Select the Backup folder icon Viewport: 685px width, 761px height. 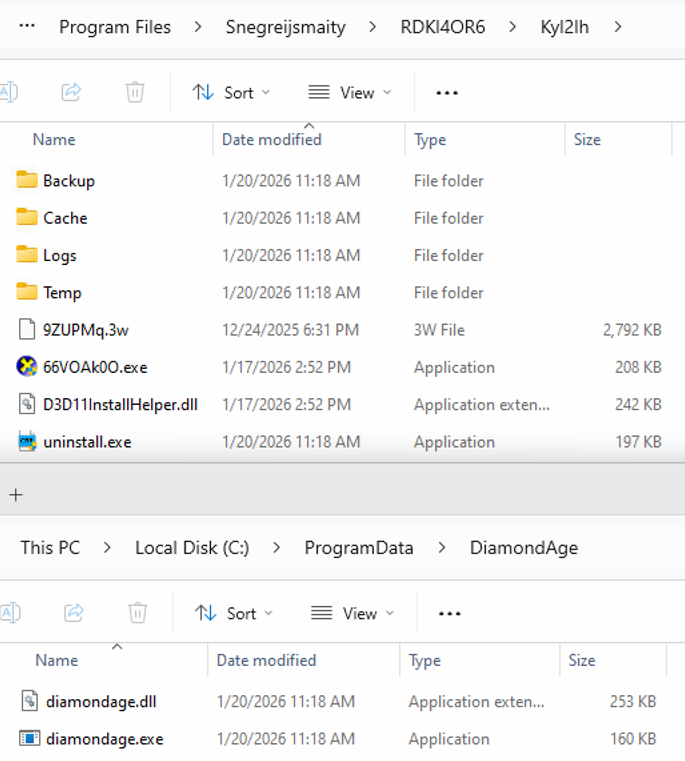[27, 180]
